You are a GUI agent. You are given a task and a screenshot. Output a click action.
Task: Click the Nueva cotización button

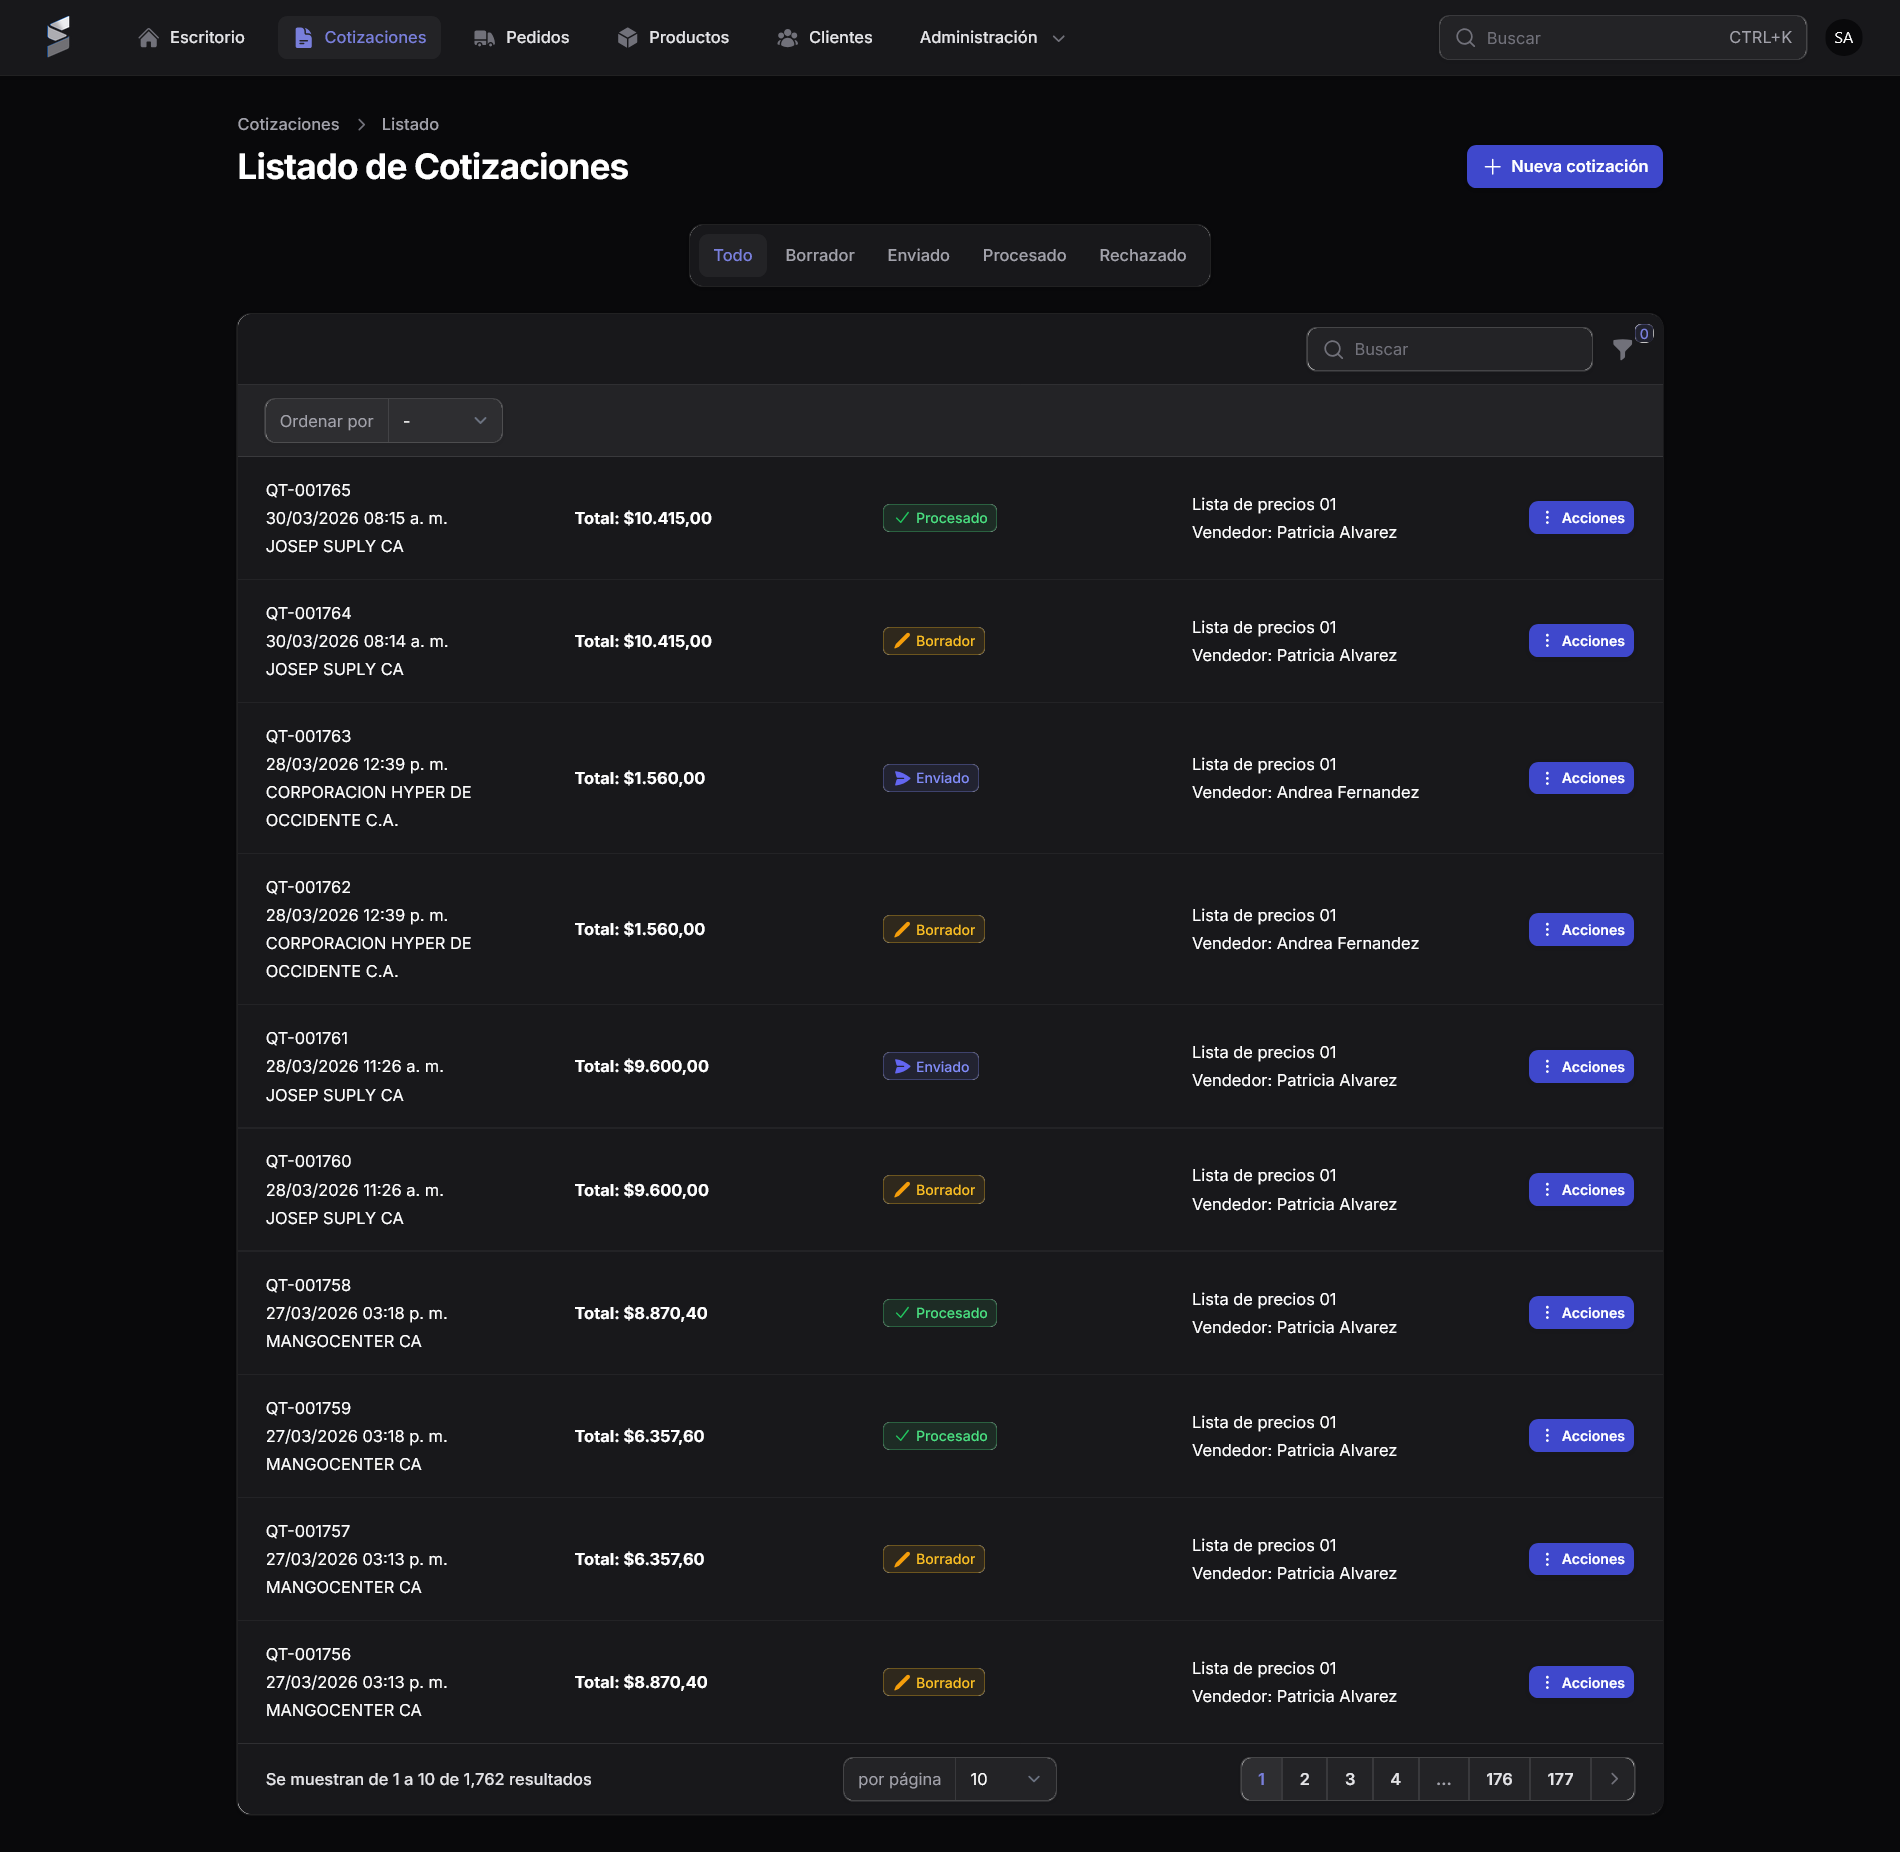[1563, 166]
